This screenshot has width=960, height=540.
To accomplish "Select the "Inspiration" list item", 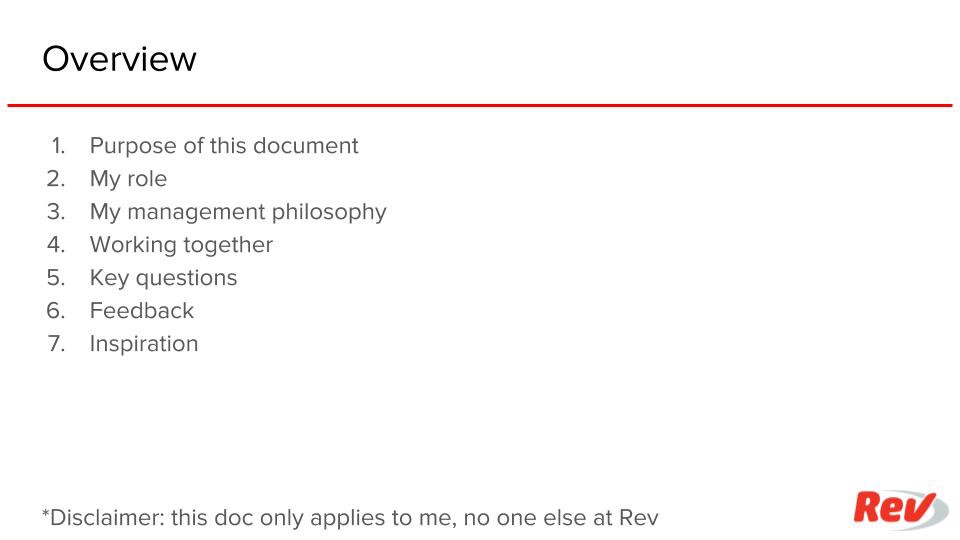I will tap(144, 344).
